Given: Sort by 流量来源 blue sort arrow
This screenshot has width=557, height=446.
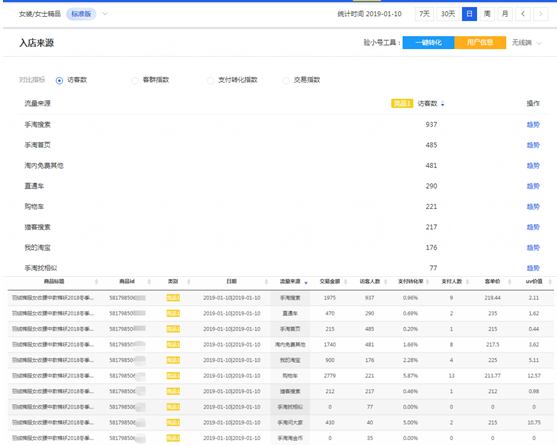Looking at the screenshot, I should 306,282.
